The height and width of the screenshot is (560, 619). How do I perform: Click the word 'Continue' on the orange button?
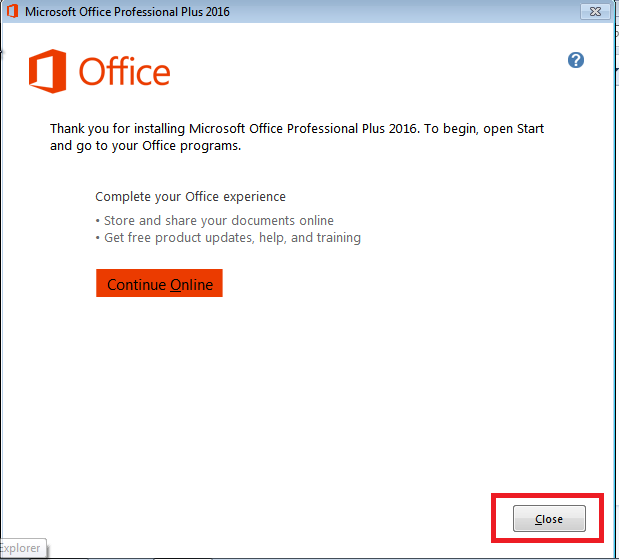pyautogui.click(x=136, y=284)
